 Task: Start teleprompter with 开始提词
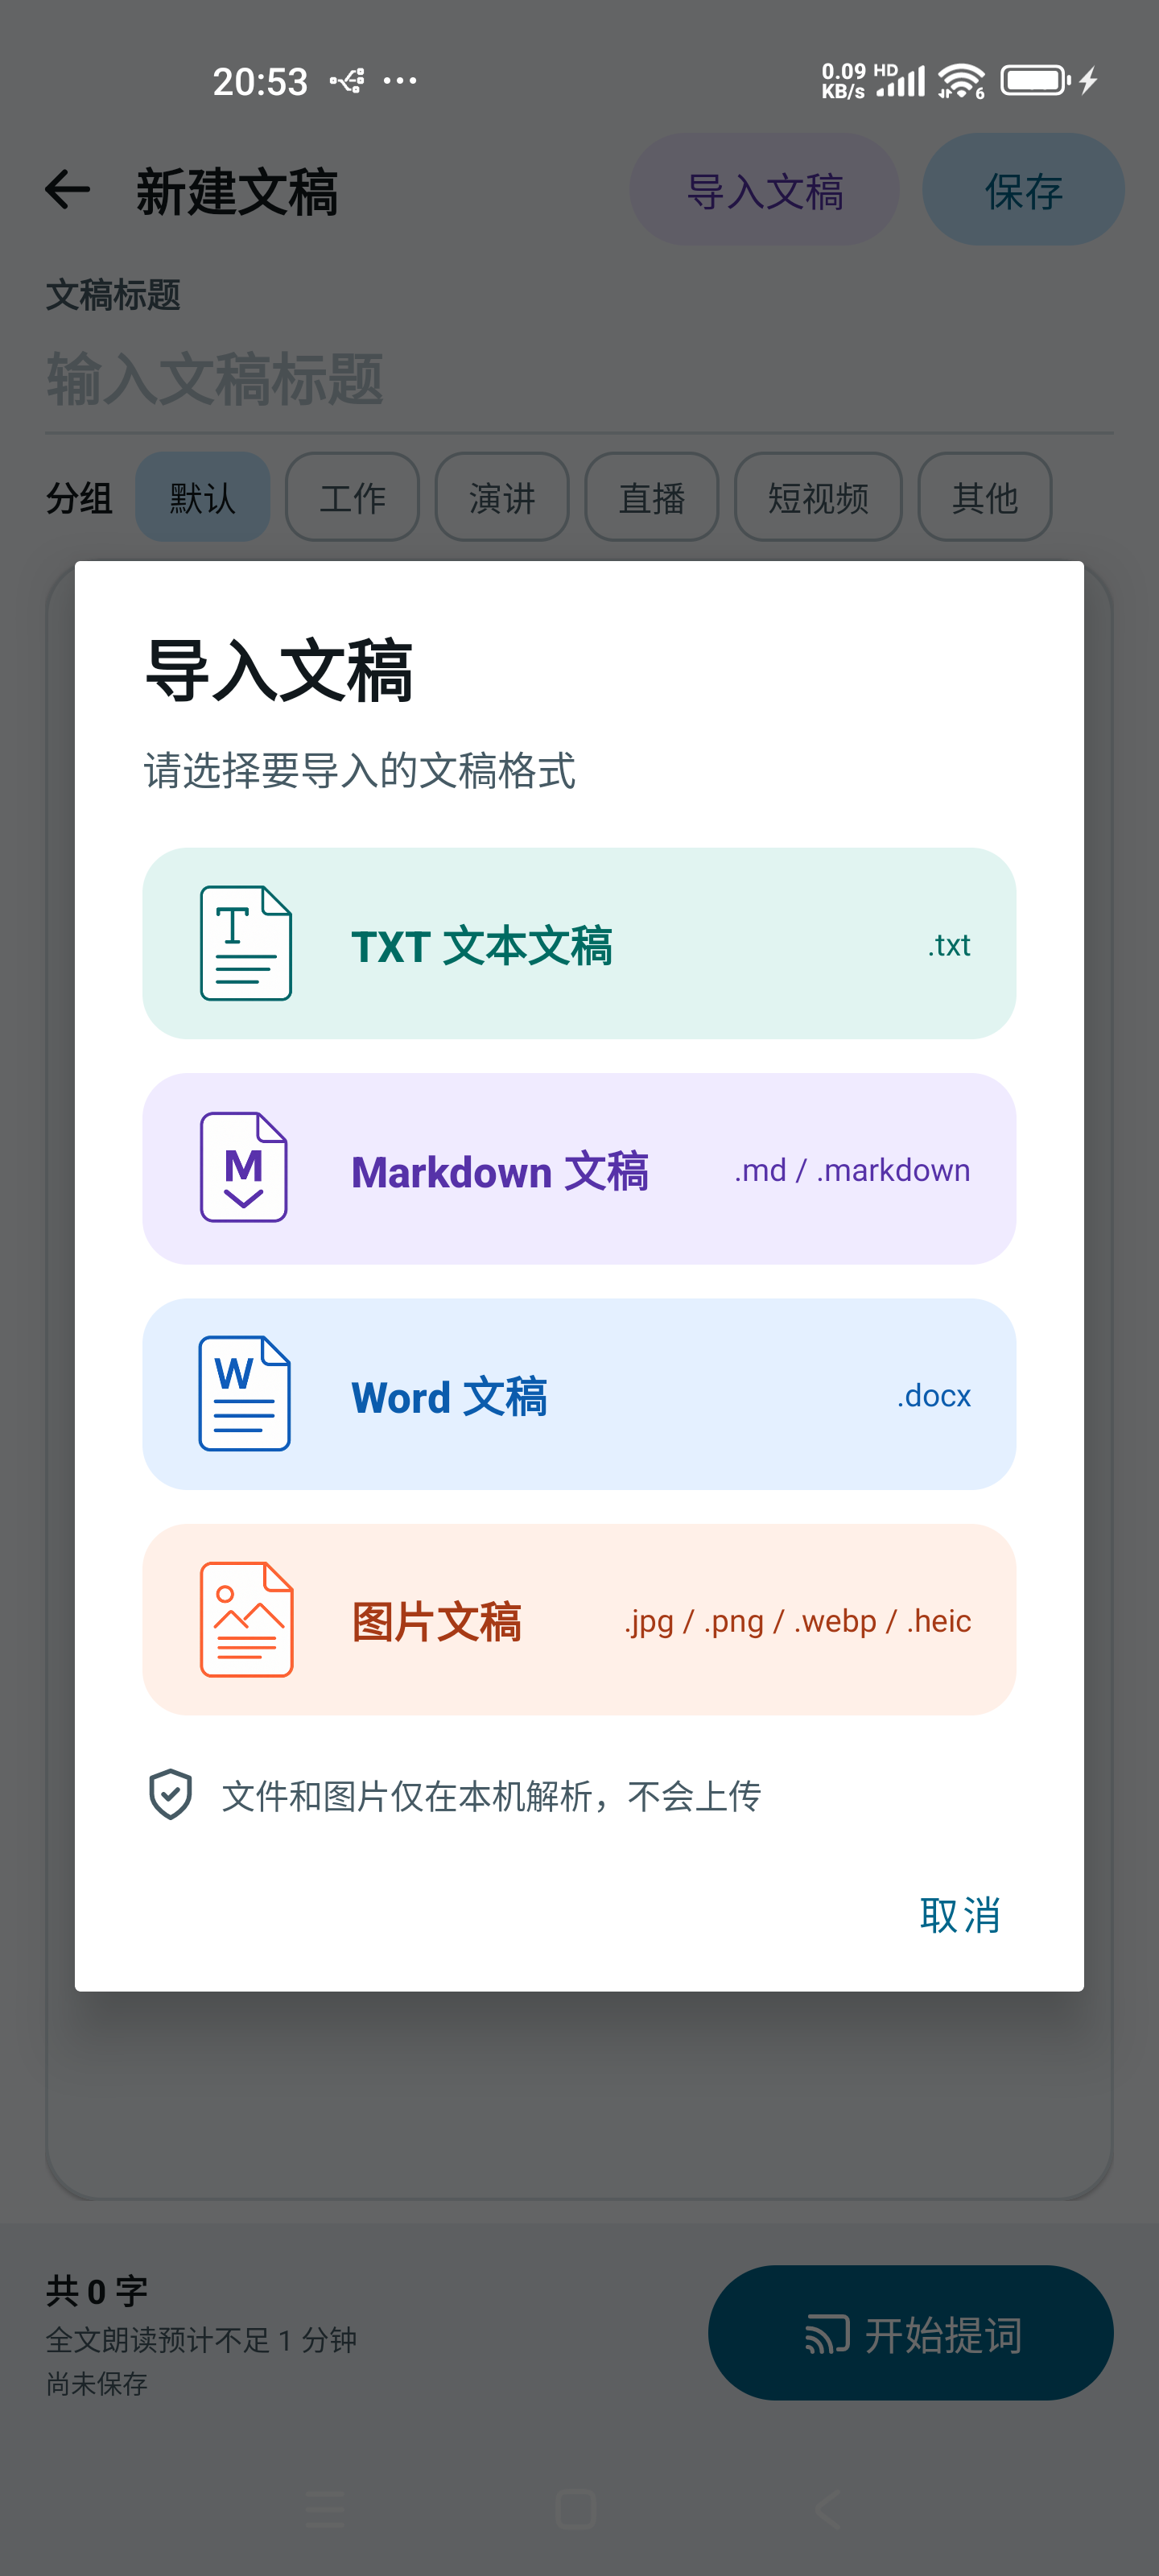pyautogui.click(x=910, y=2333)
